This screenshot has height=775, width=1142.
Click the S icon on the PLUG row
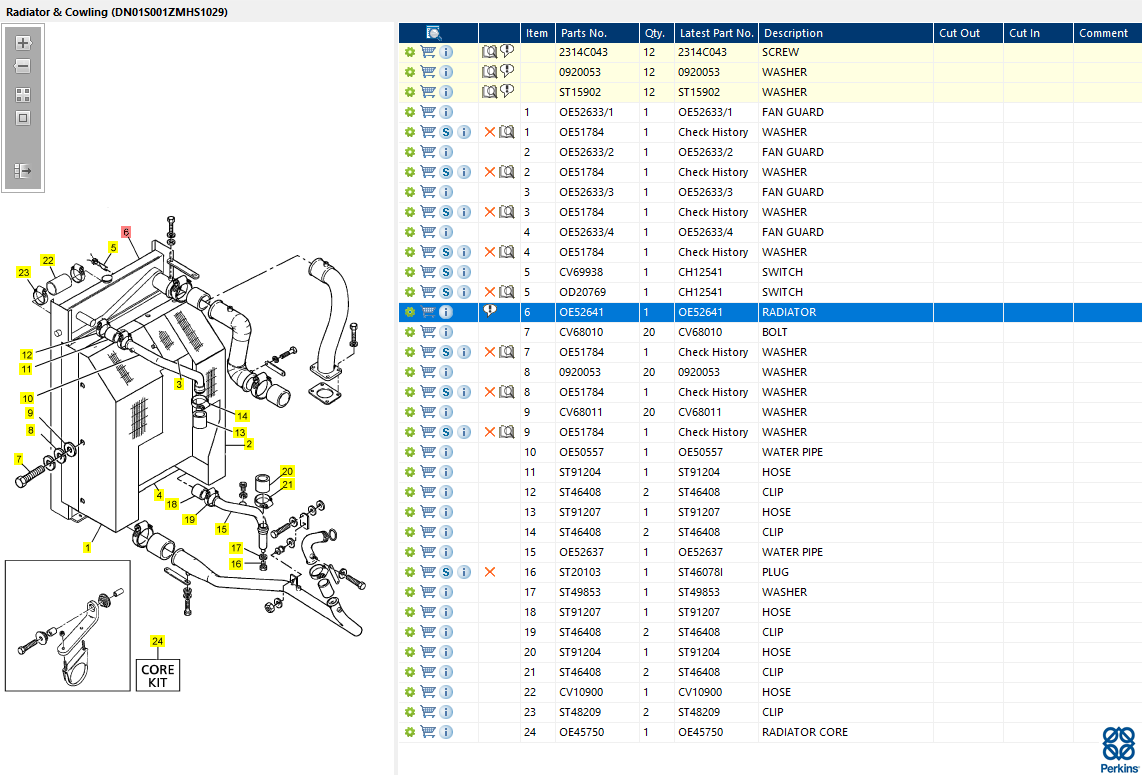click(x=446, y=572)
